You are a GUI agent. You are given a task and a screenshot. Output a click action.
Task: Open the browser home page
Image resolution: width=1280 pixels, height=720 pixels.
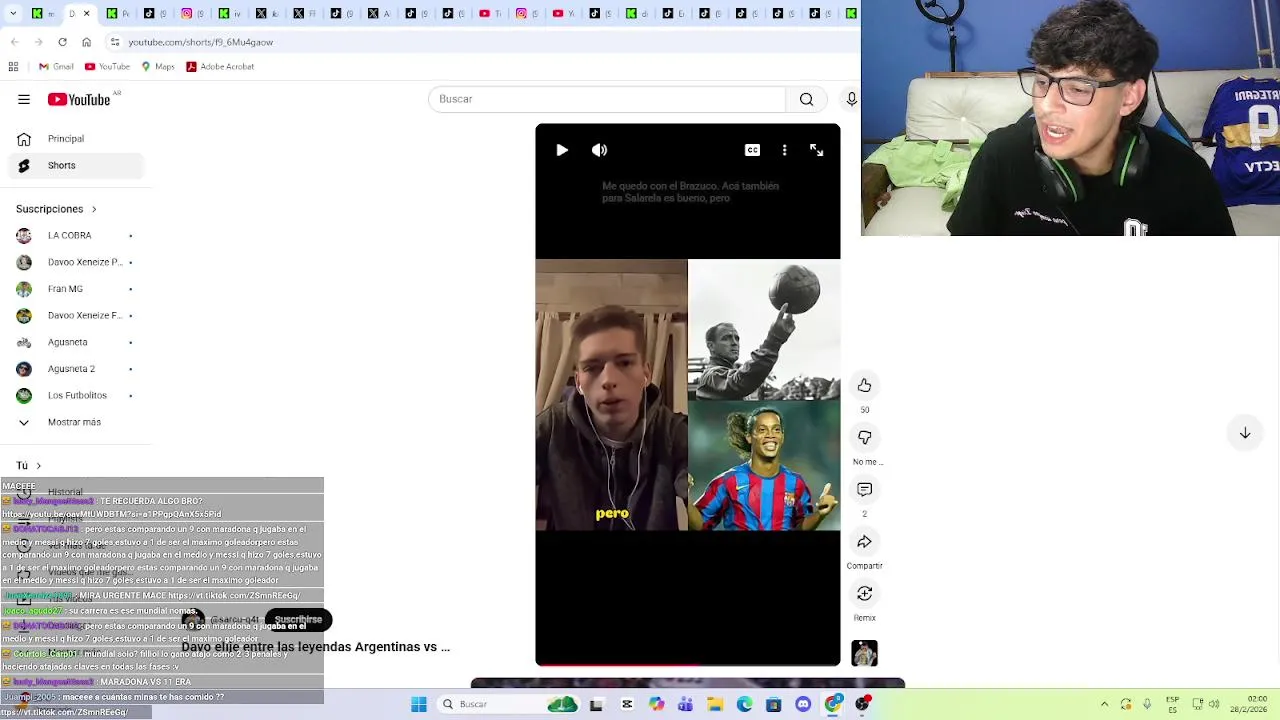(86, 42)
